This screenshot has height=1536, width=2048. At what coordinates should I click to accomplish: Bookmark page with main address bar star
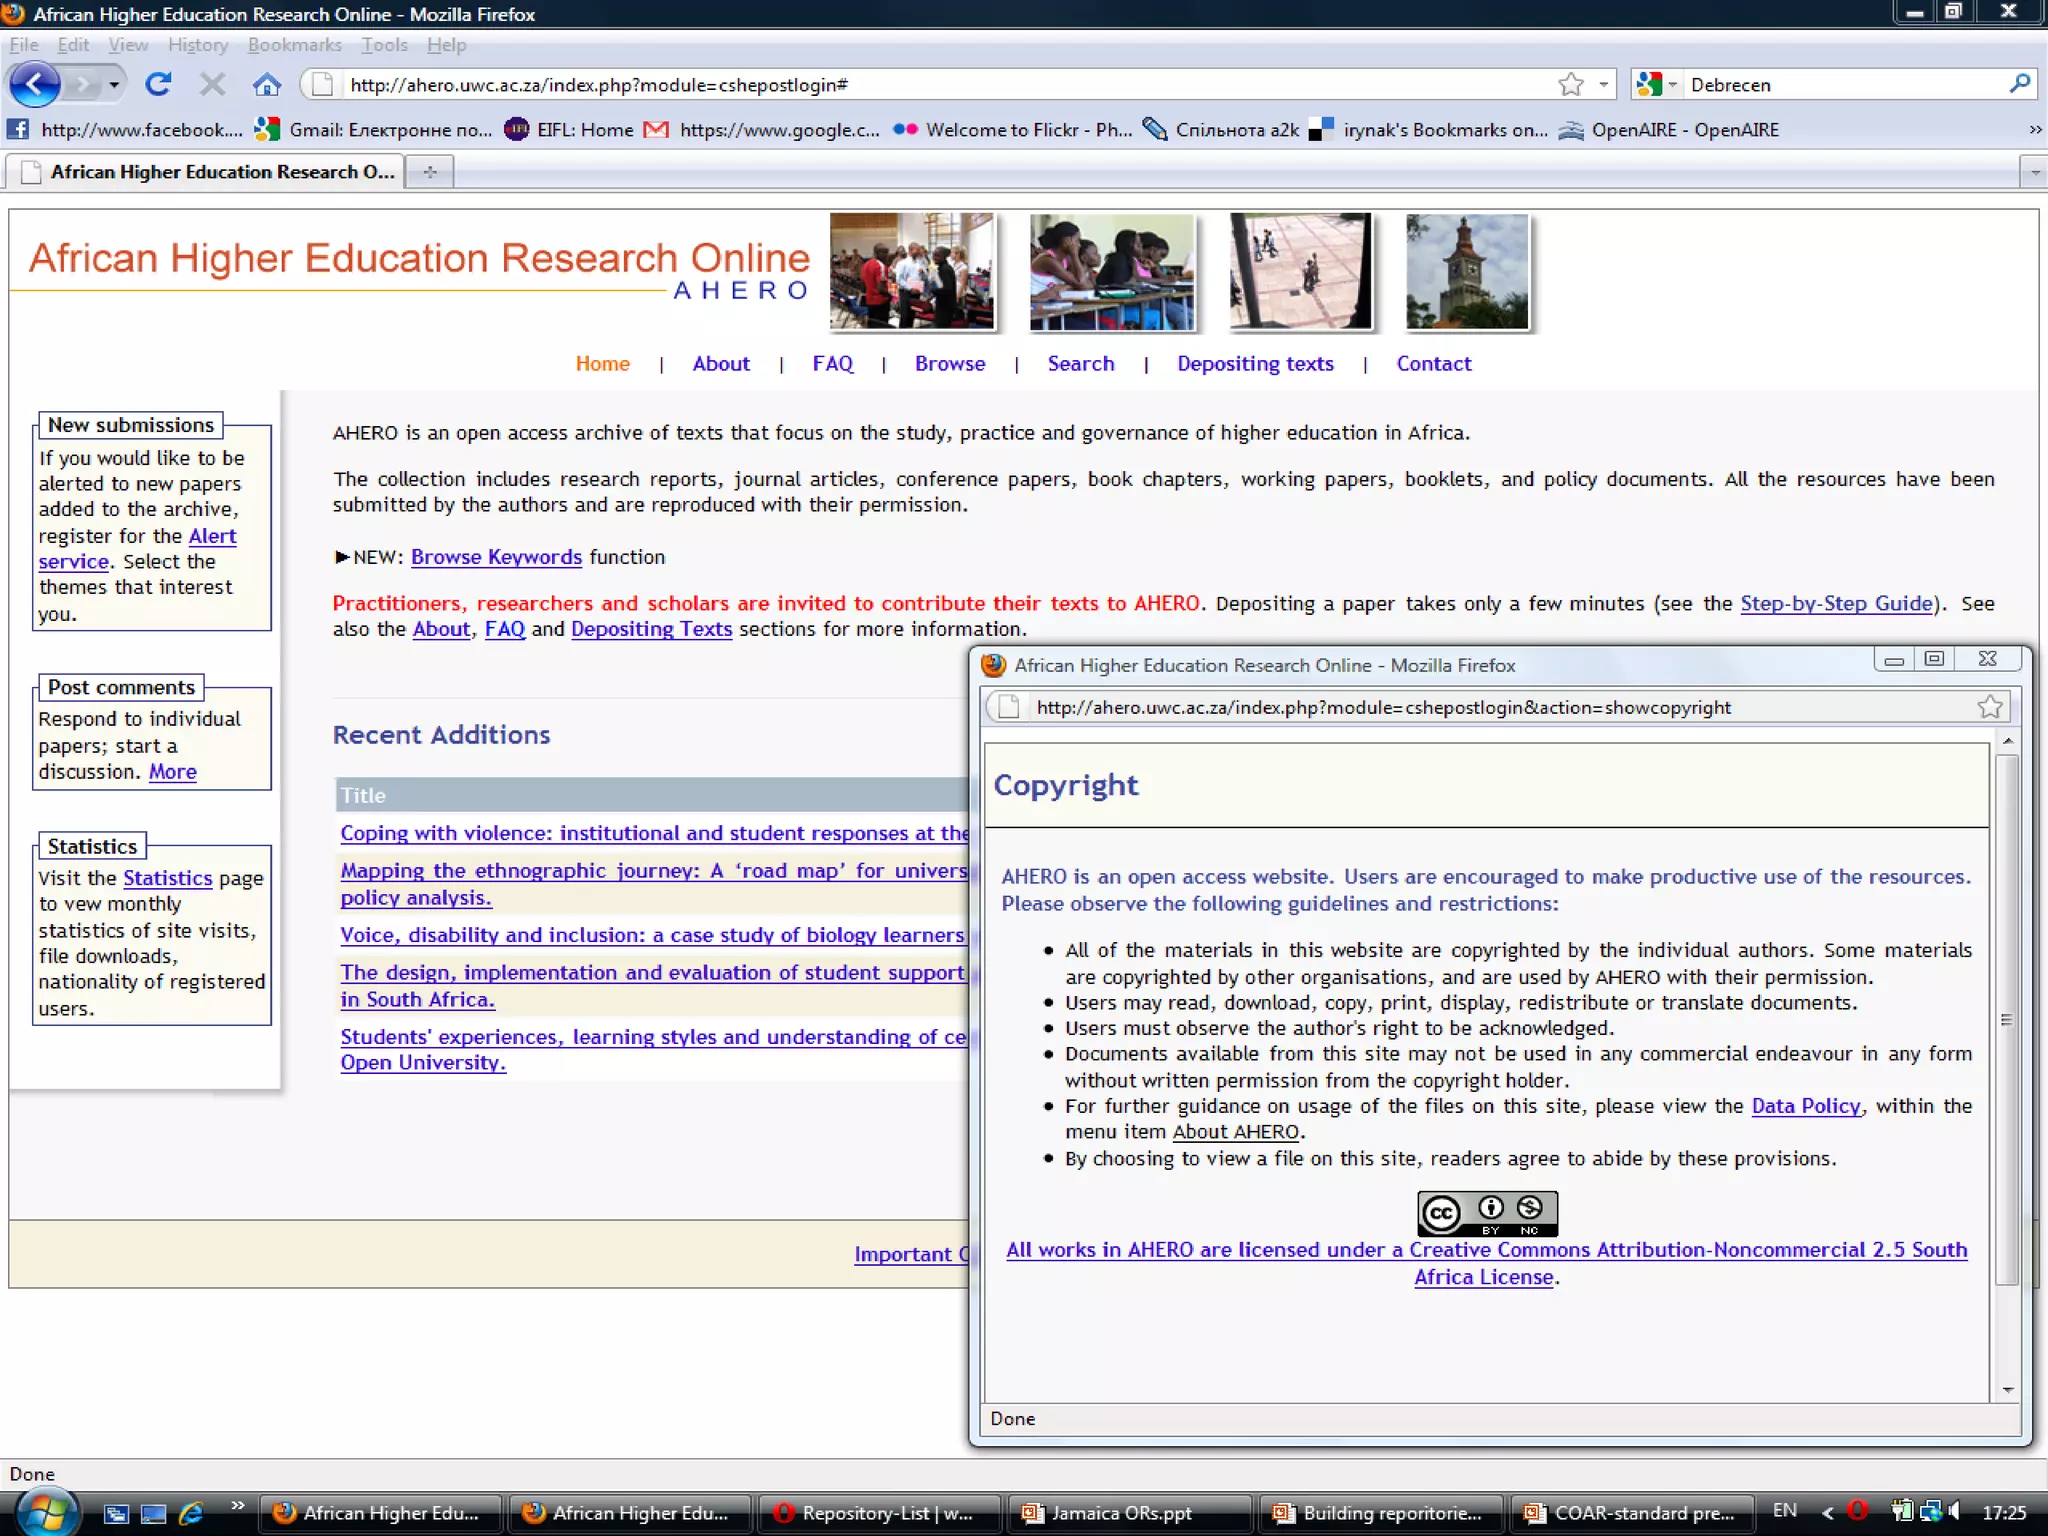tap(1570, 85)
